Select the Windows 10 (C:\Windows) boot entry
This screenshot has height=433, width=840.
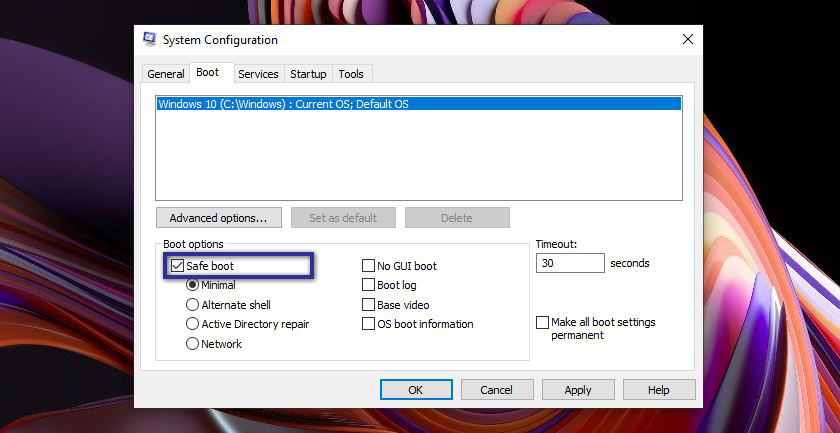pyautogui.click(x=419, y=104)
